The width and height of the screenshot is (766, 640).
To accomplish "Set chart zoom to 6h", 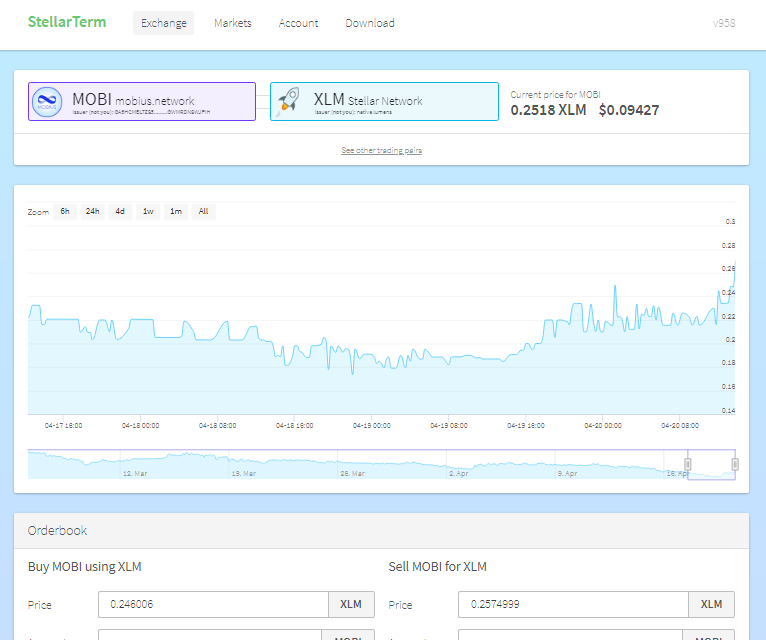I will pyautogui.click(x=65, y=212).
